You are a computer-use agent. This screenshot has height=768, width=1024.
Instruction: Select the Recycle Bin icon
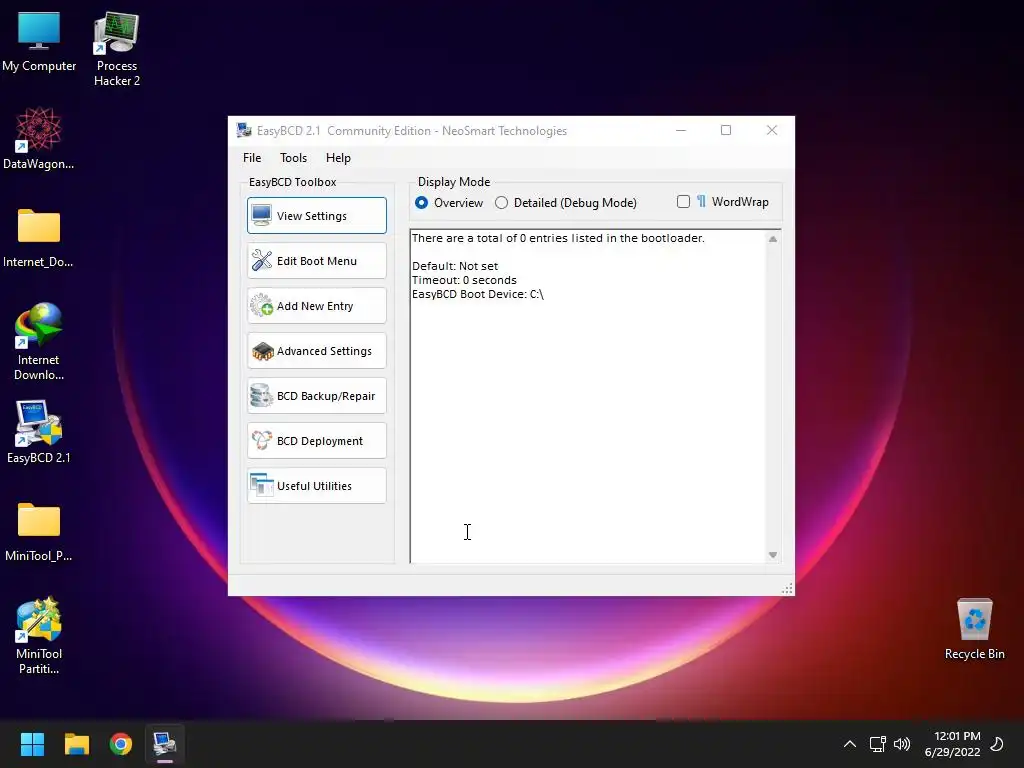coord(974,629)
